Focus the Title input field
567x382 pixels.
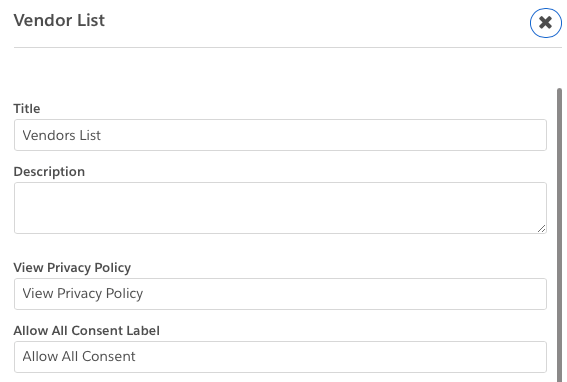click(280, 135)
